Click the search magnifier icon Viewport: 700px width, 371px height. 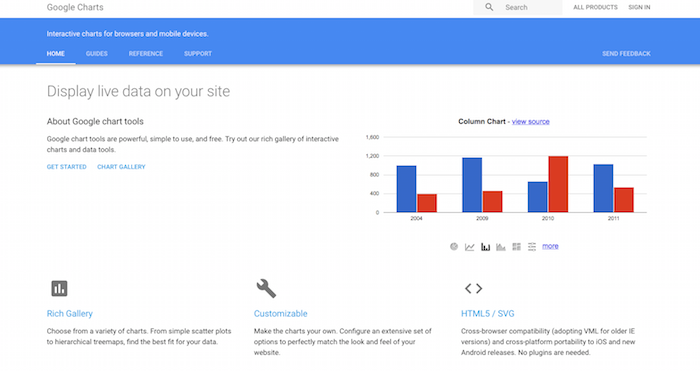(489, 7)
